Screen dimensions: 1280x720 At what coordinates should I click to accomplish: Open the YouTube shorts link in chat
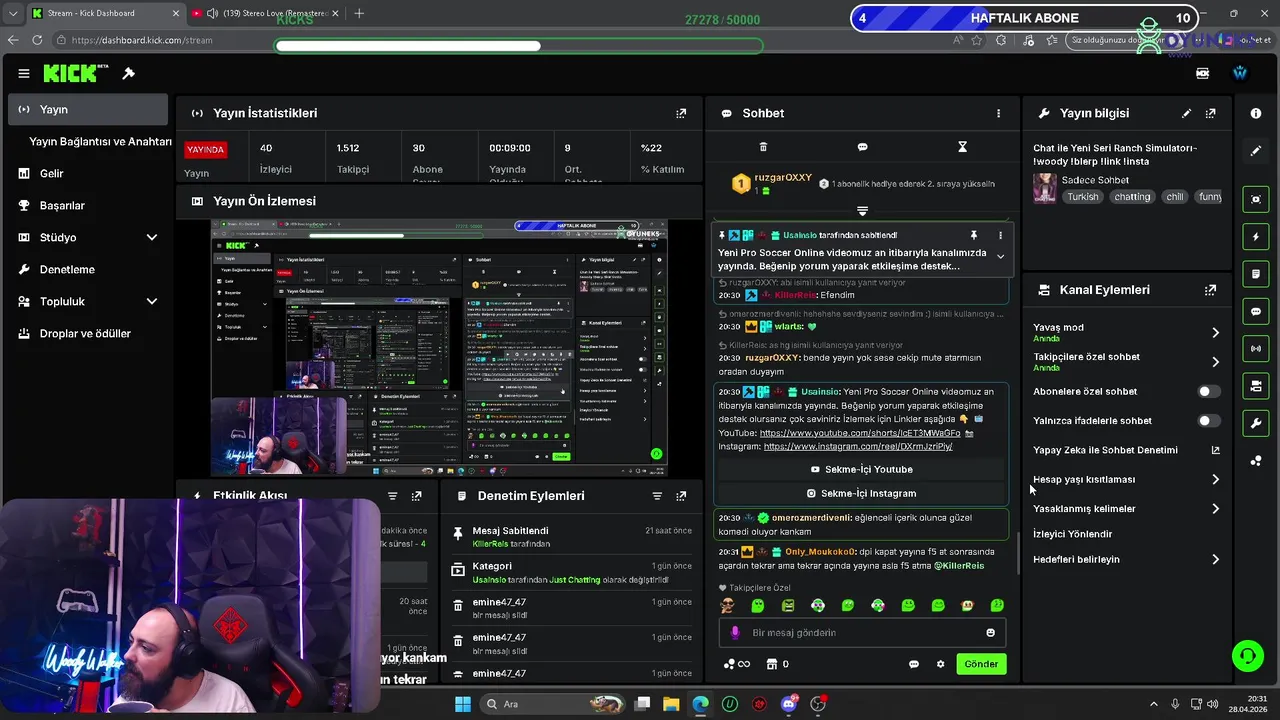click(x=860, y=433)
